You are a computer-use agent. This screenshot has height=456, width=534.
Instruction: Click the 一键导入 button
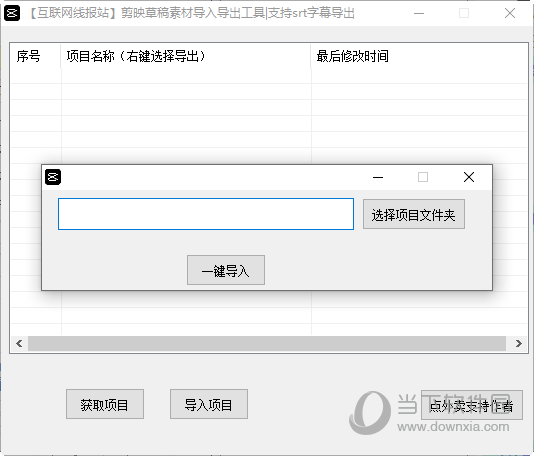226,270
